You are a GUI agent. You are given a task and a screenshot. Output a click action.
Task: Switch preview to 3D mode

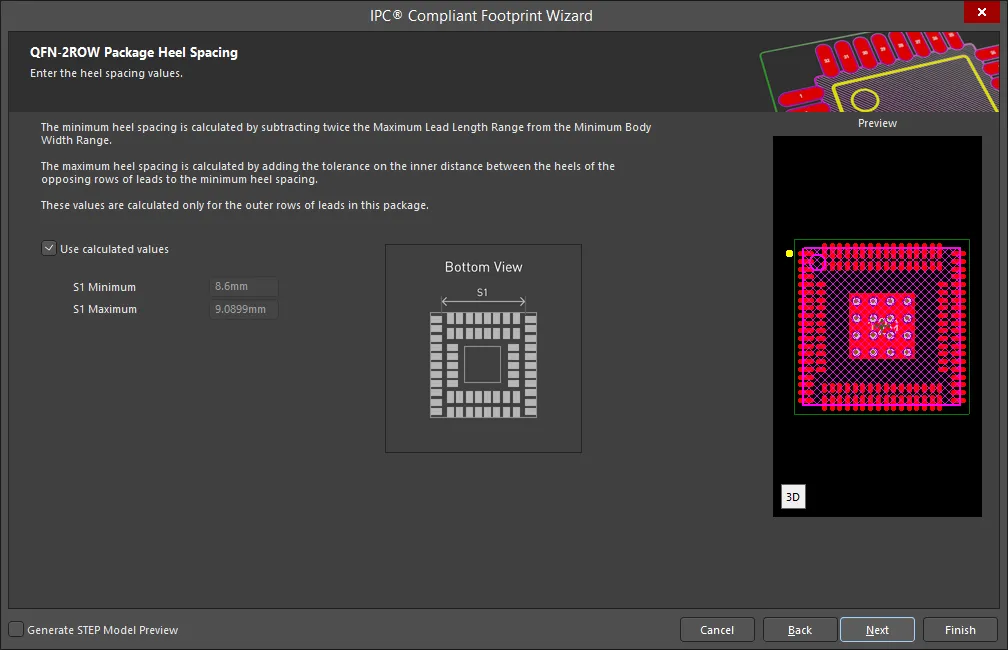pos(793,497)
